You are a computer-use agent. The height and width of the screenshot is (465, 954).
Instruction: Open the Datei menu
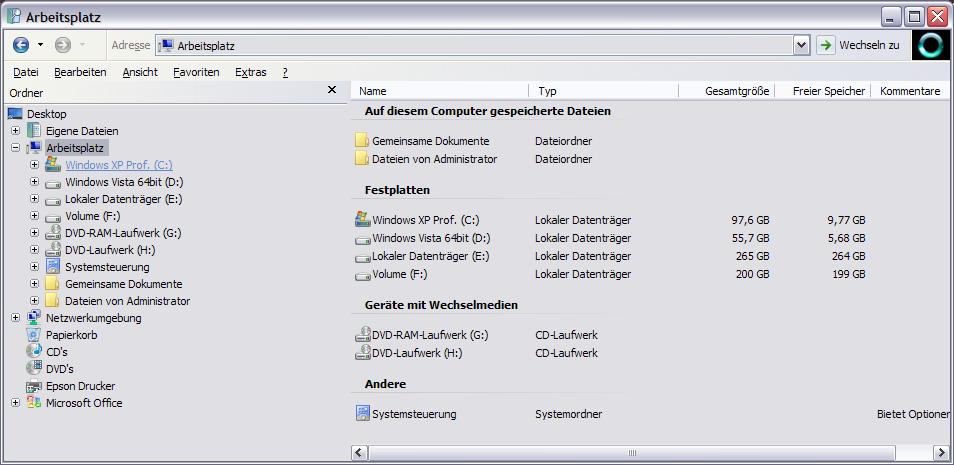point(26,72)
